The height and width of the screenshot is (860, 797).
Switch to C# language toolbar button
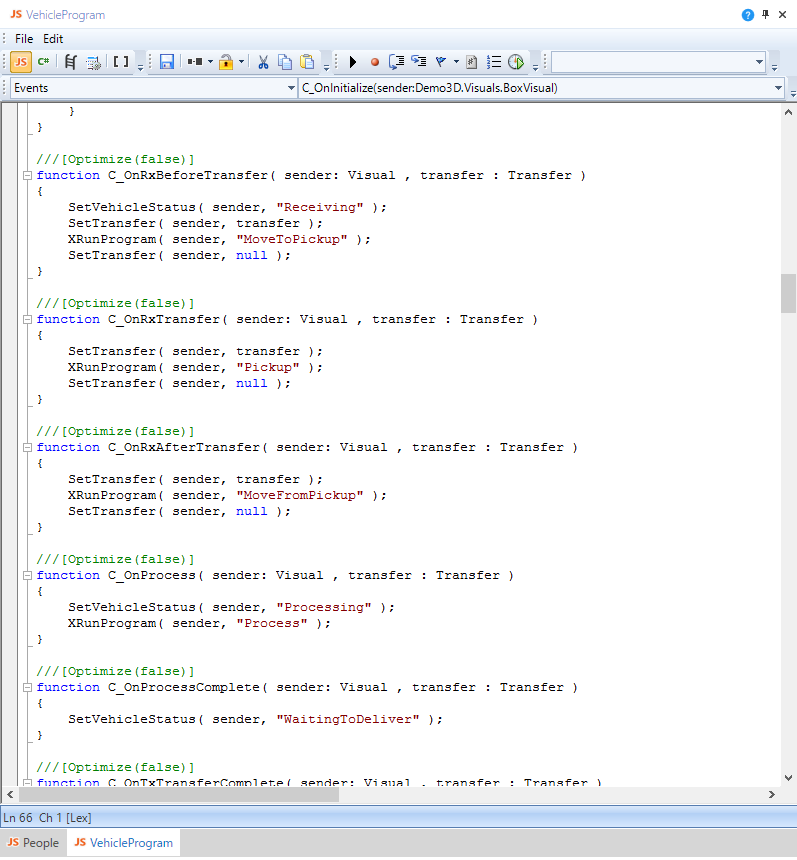(43, 62)
